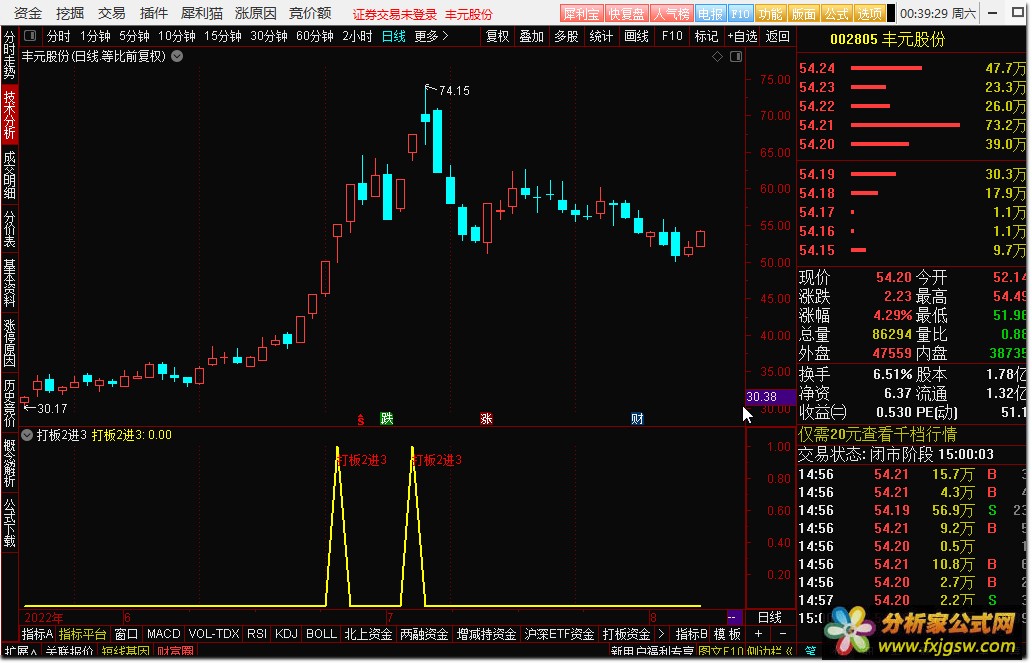Image resolution: width=1032 pixels, height=663 pixels.
Task: Switch to 60分钟 timeframe
Action: click(315, 36)
